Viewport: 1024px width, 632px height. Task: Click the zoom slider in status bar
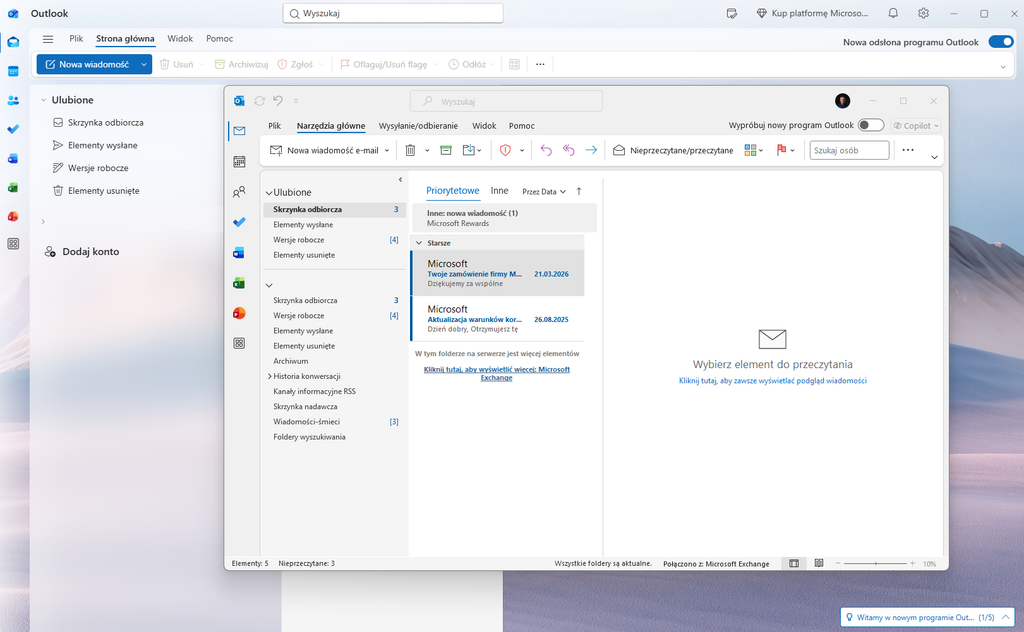click(875, 563)
